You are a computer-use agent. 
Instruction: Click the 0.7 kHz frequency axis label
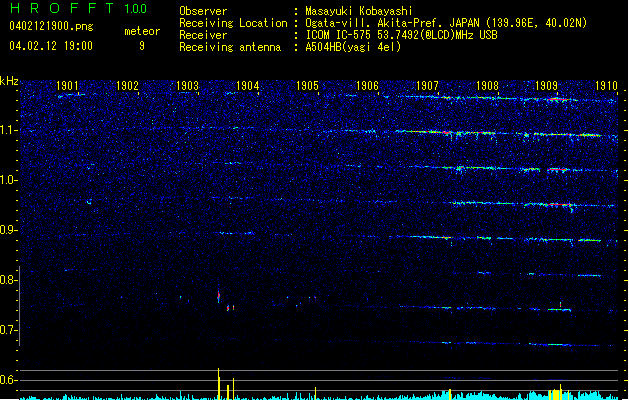pos(8,330)
